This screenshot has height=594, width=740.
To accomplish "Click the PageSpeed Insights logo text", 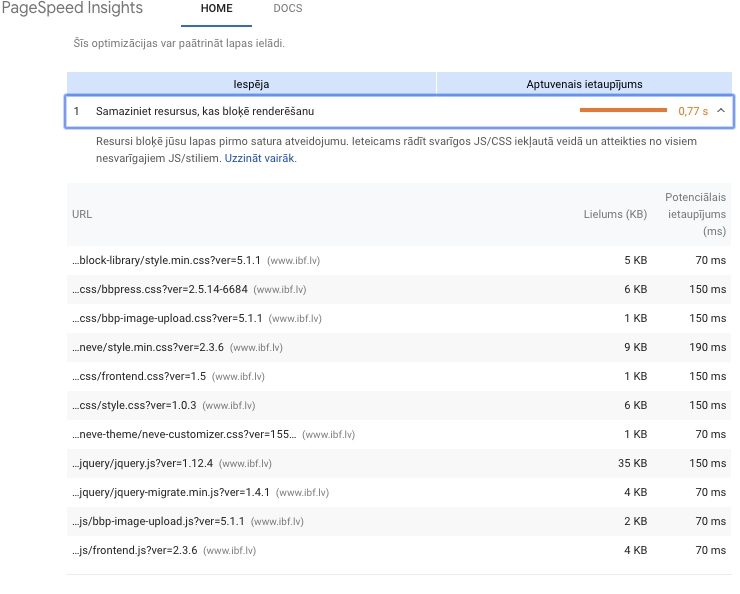I will point(72,9).
